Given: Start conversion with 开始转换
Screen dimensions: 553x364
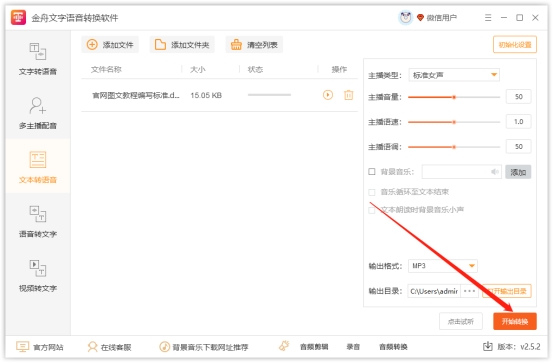Looking at the screenshot, I should tap(515, 321).
